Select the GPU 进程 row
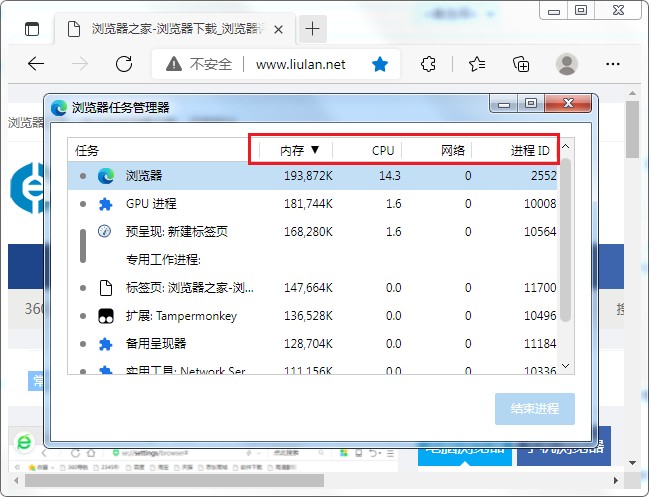The width and height of the screenshot is (649, 497). click(312, 204)
